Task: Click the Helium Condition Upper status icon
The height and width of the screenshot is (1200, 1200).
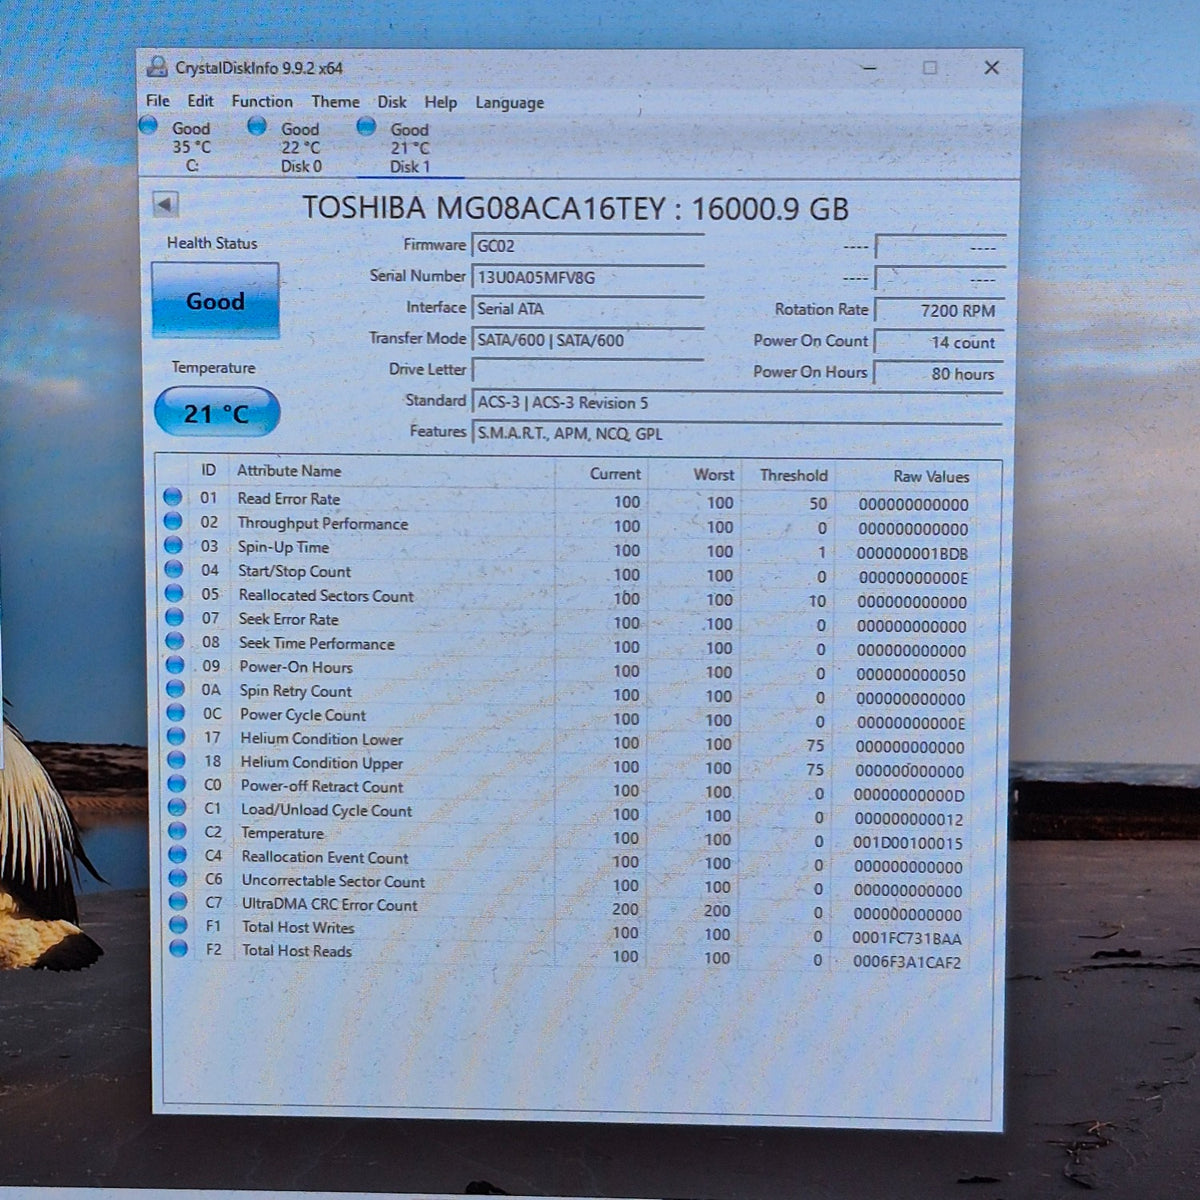Action: click(177, 760)
